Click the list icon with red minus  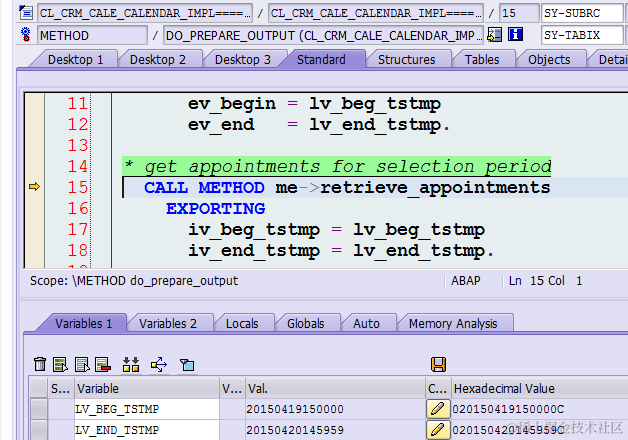(103, 364)
